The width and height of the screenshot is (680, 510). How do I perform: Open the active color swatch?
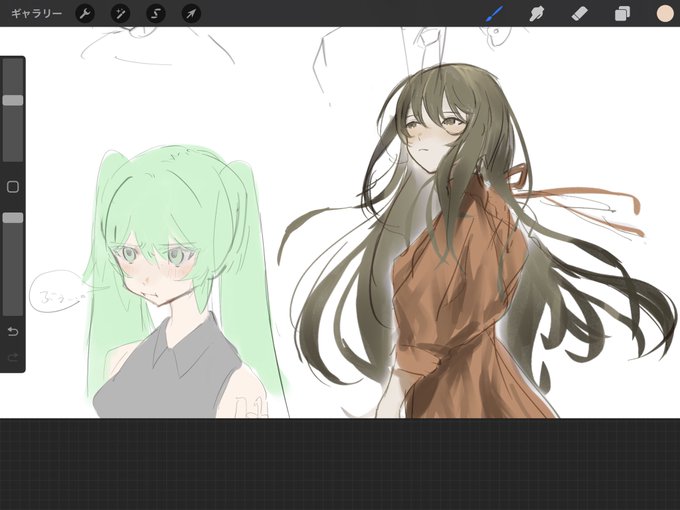coord(665,13)
